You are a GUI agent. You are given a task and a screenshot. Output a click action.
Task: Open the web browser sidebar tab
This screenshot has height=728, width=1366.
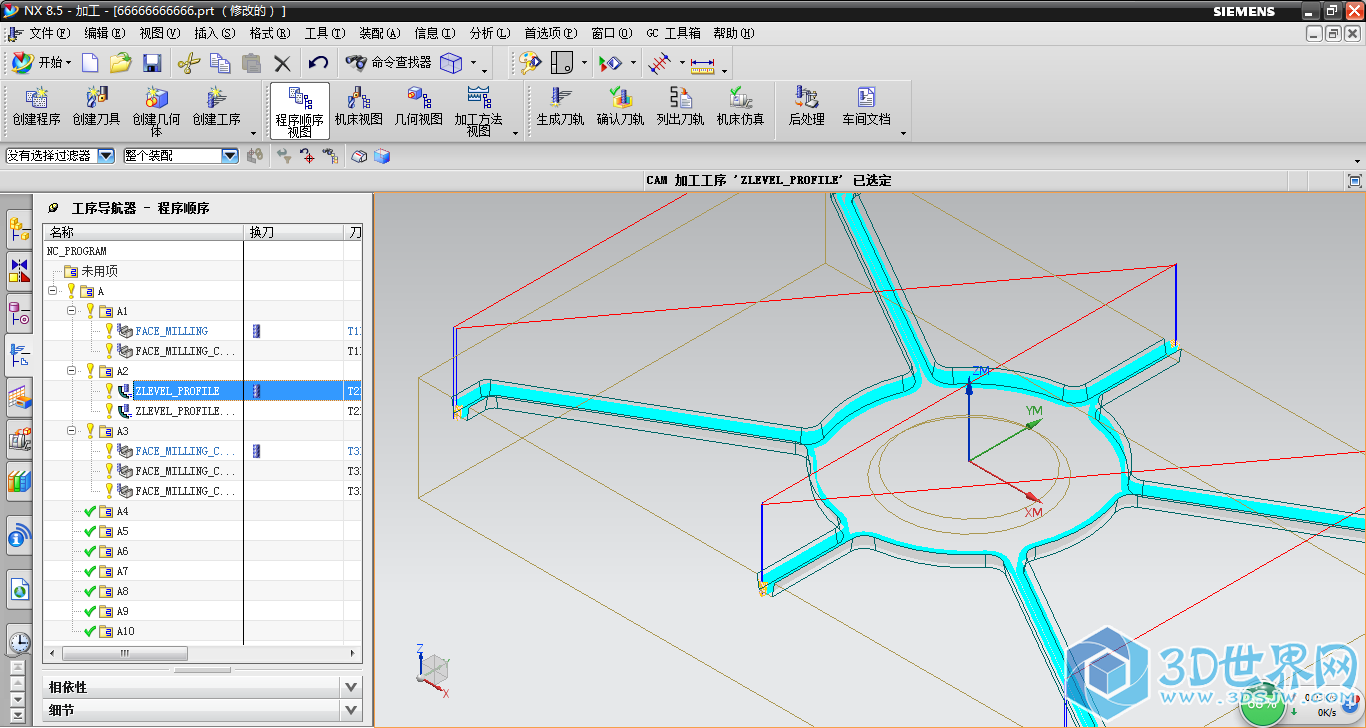tap(19, 590)
